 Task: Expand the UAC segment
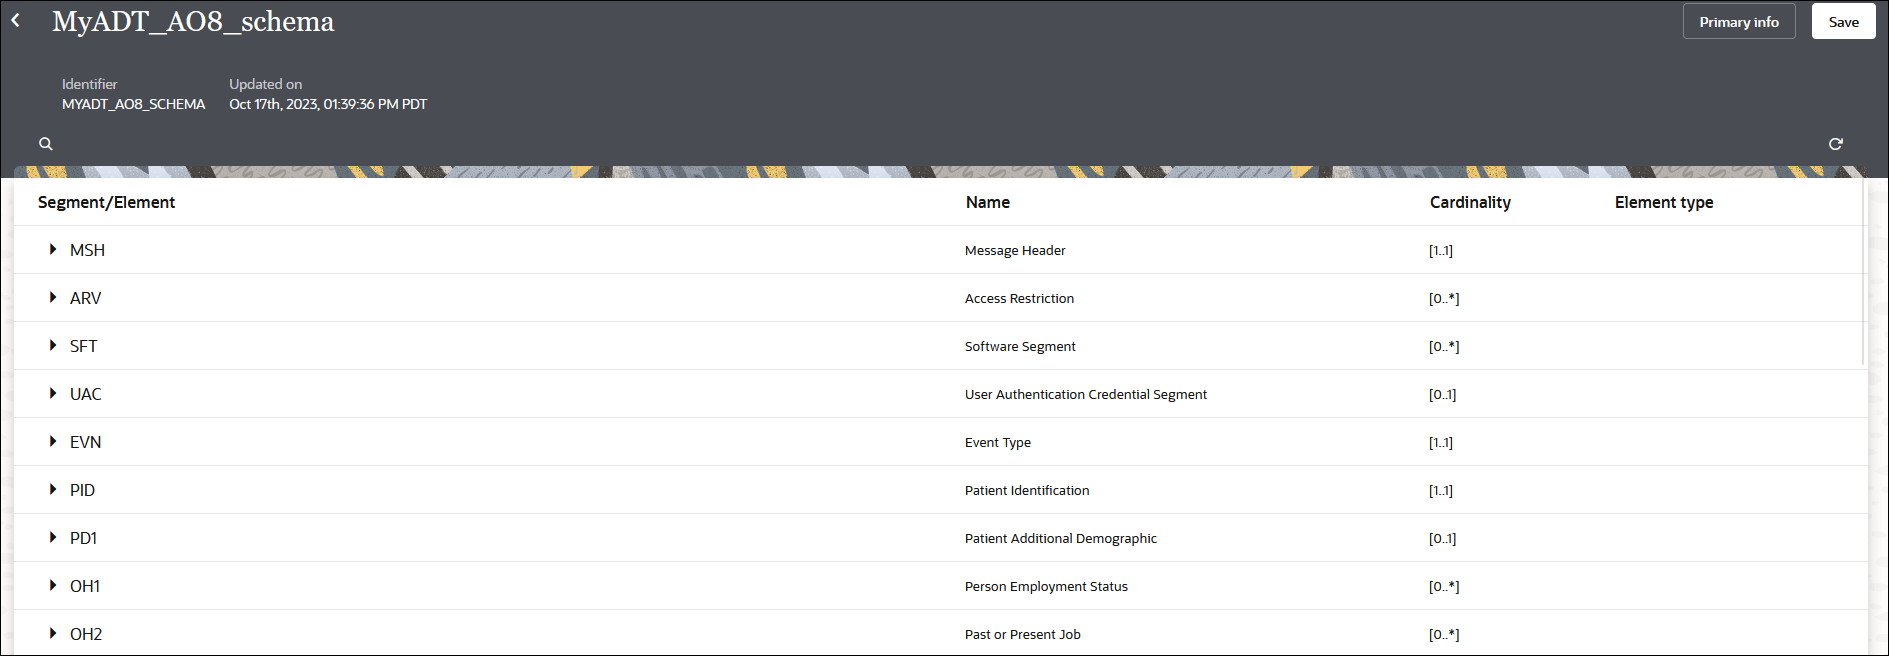53,393
